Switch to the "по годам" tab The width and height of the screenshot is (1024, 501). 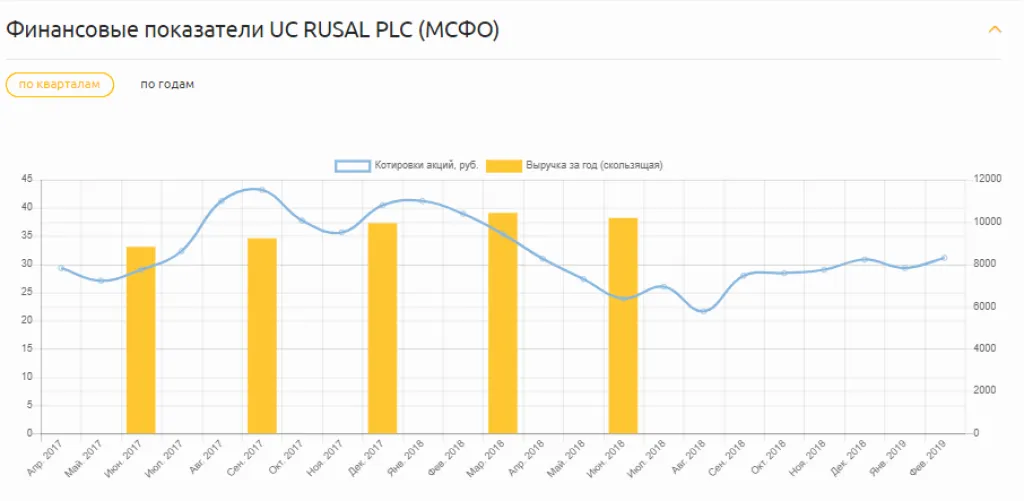pyautogui.click(x=167, y=85)
